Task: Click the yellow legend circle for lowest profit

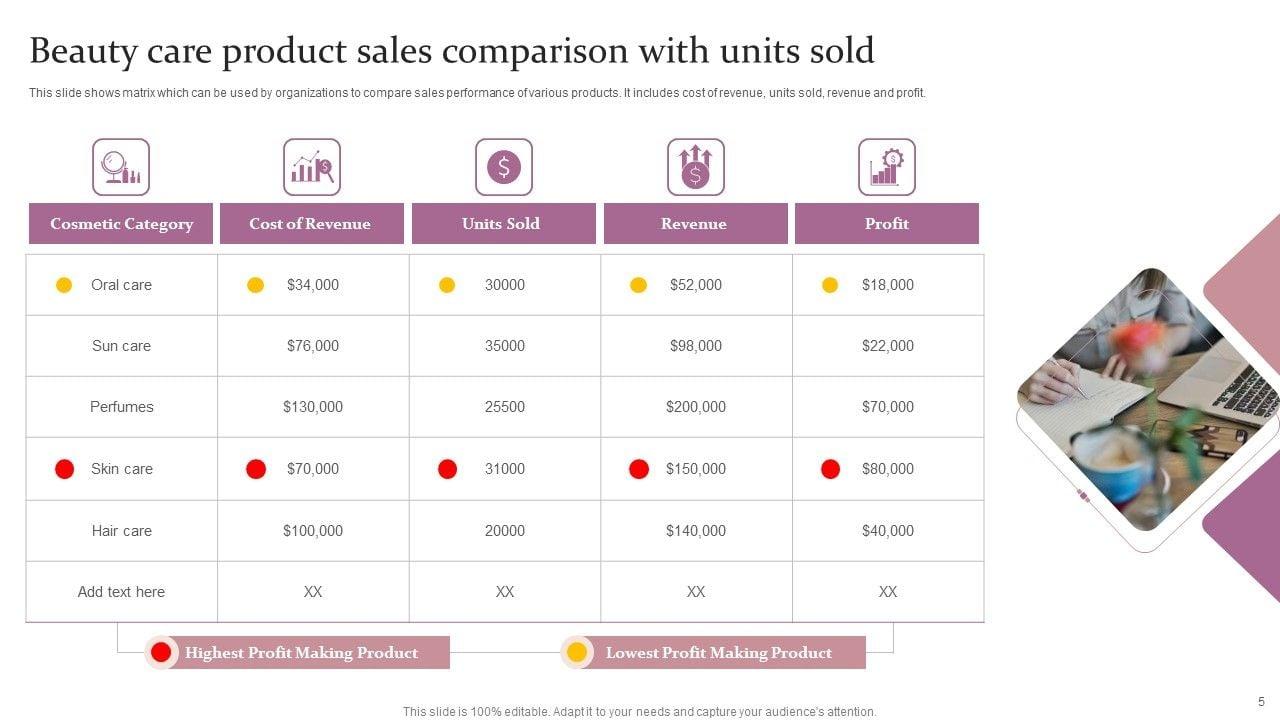Action: click(577, 653)
